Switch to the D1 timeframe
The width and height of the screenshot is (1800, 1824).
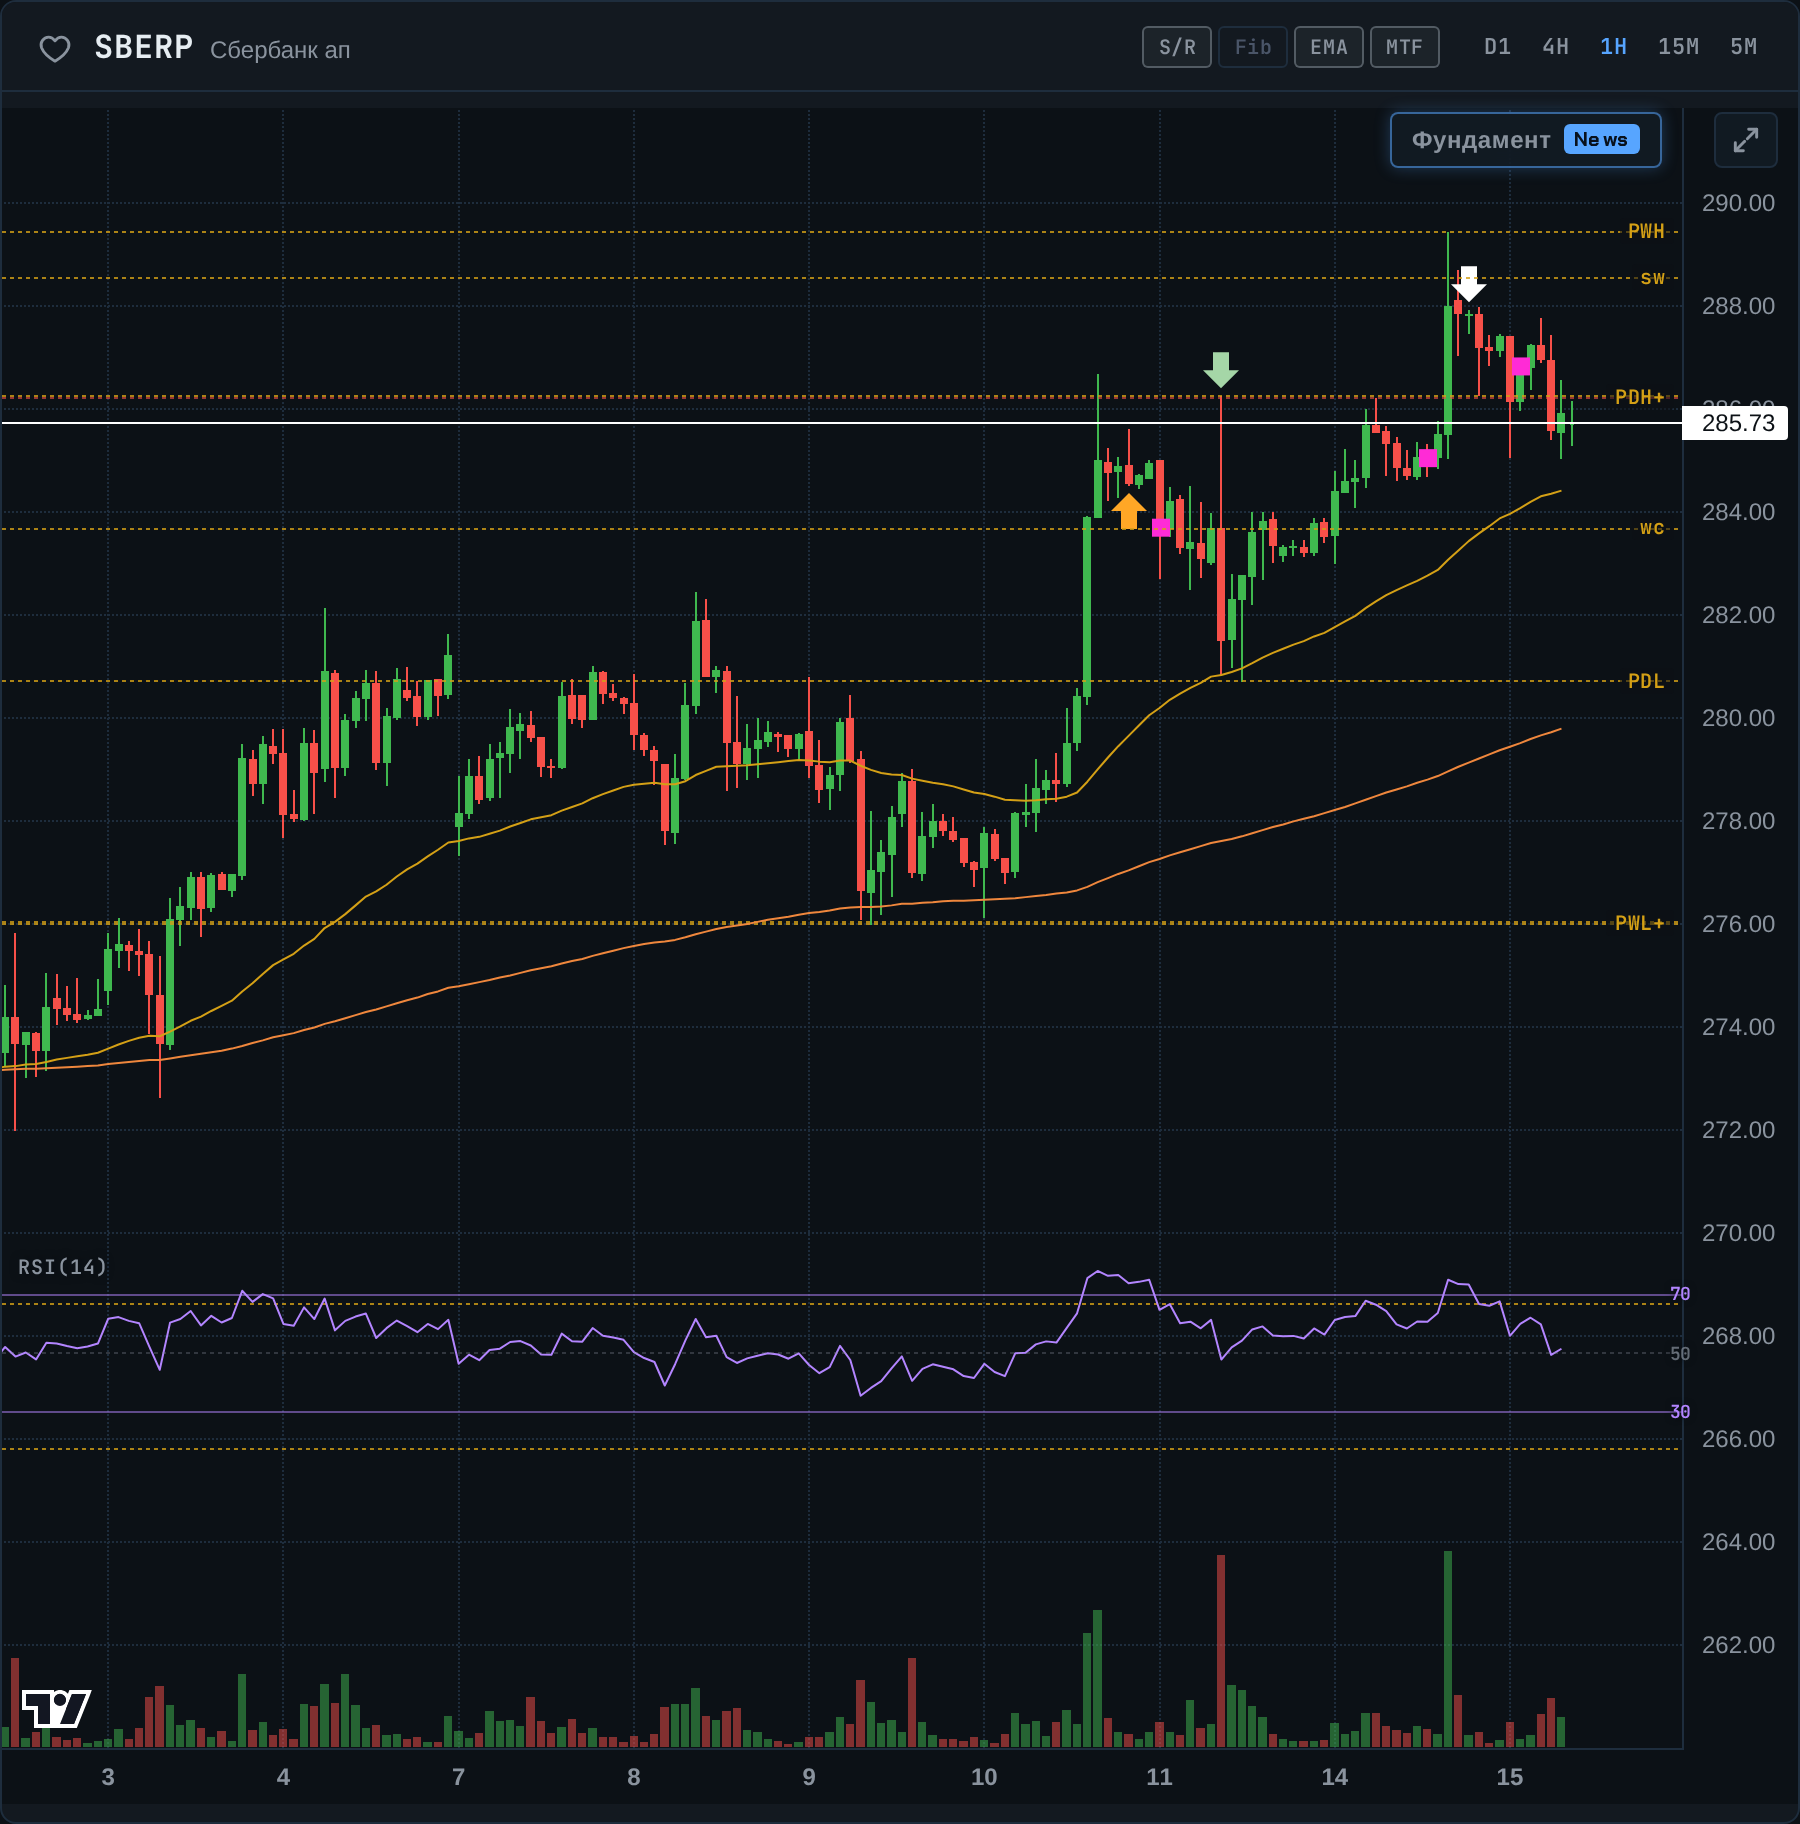(1497, 47)
